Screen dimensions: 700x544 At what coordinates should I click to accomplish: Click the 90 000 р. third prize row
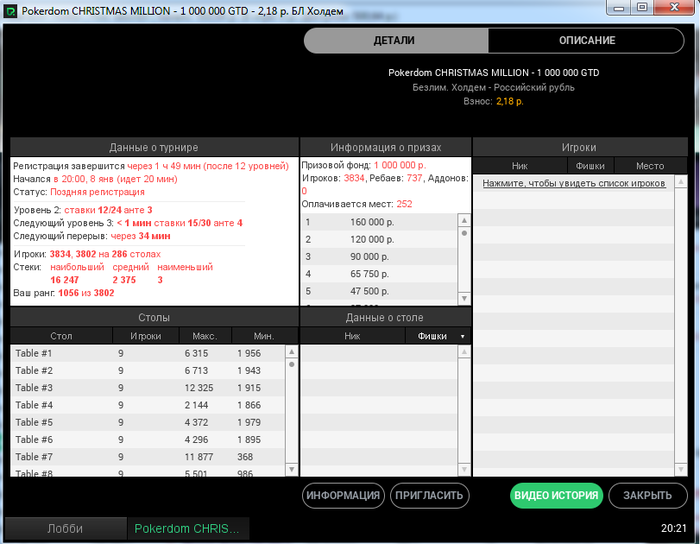[x=379, y=257]
